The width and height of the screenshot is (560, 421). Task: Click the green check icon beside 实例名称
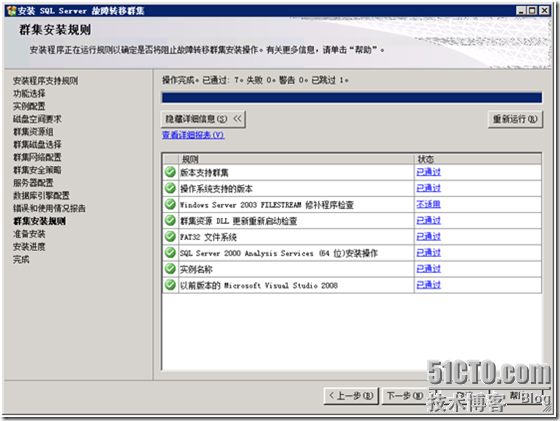(x=170, y=269)
